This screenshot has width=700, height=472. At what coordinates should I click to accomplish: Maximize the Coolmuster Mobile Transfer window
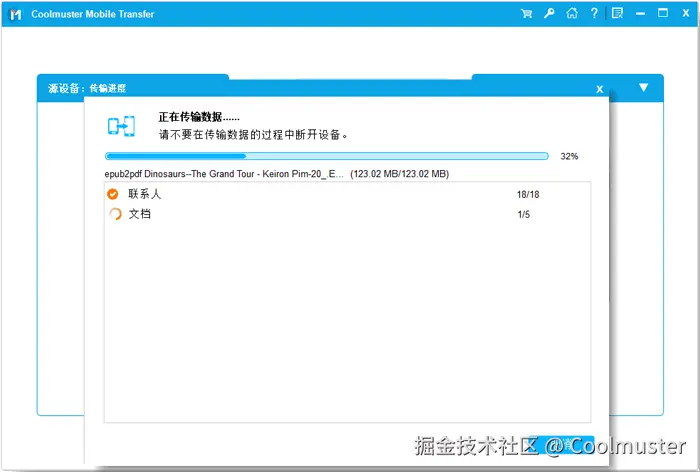pos(663,13)
